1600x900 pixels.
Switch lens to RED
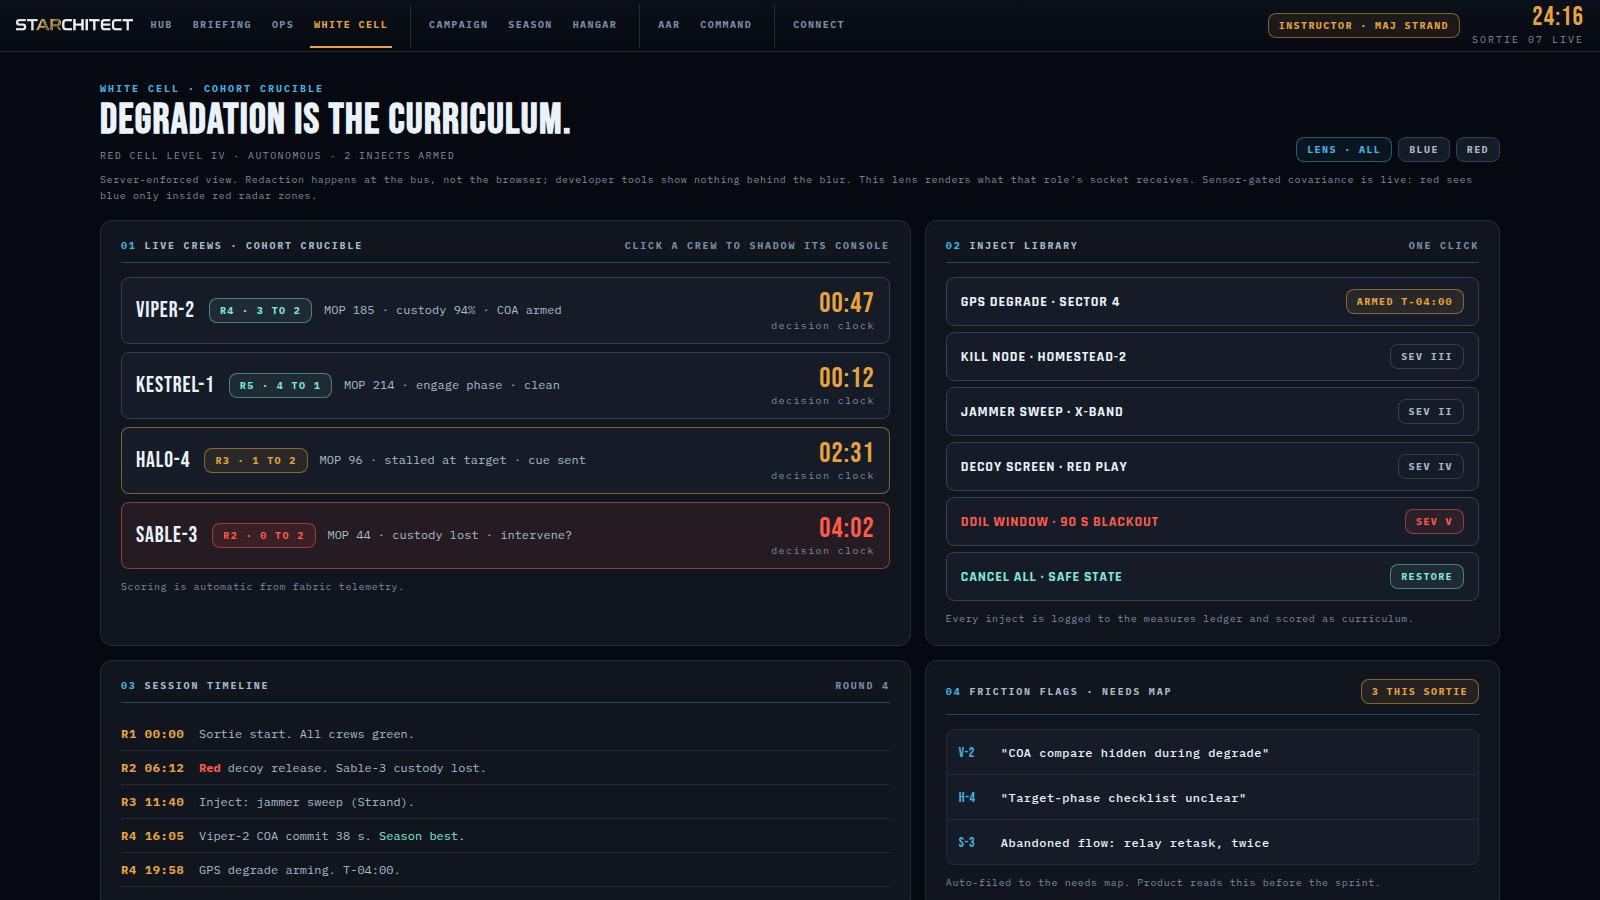tap(1477, 149)
